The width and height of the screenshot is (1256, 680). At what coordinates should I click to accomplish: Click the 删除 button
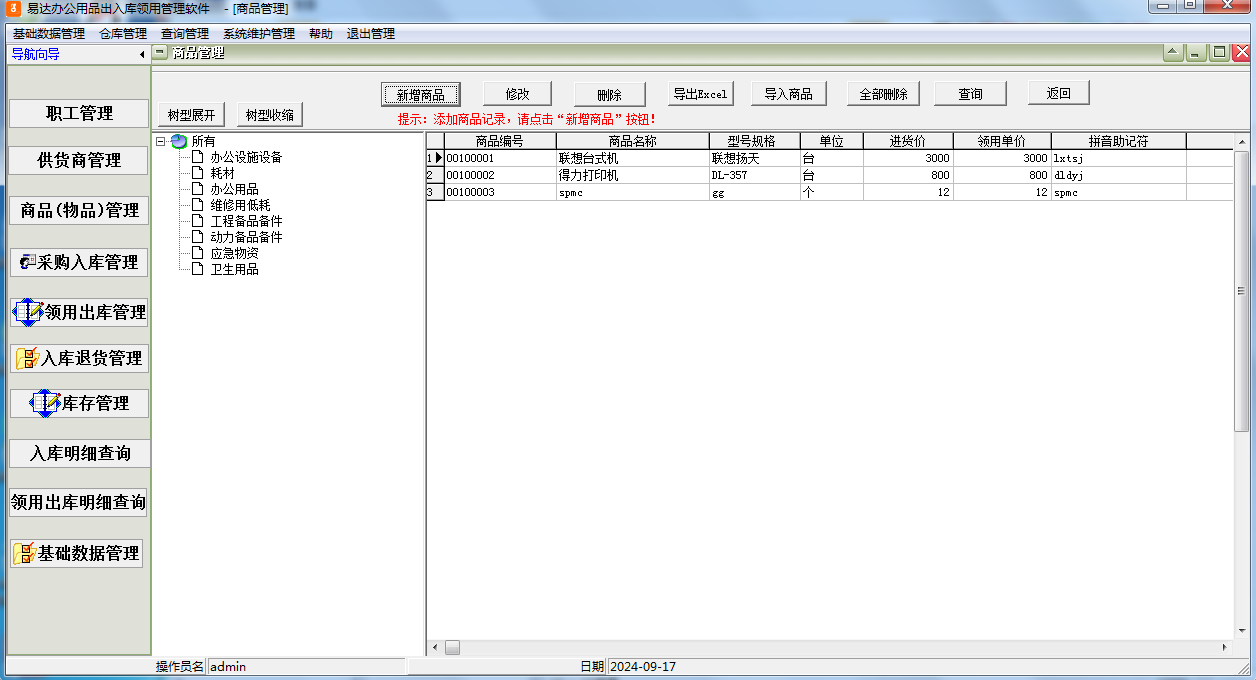tap(609, 94)
